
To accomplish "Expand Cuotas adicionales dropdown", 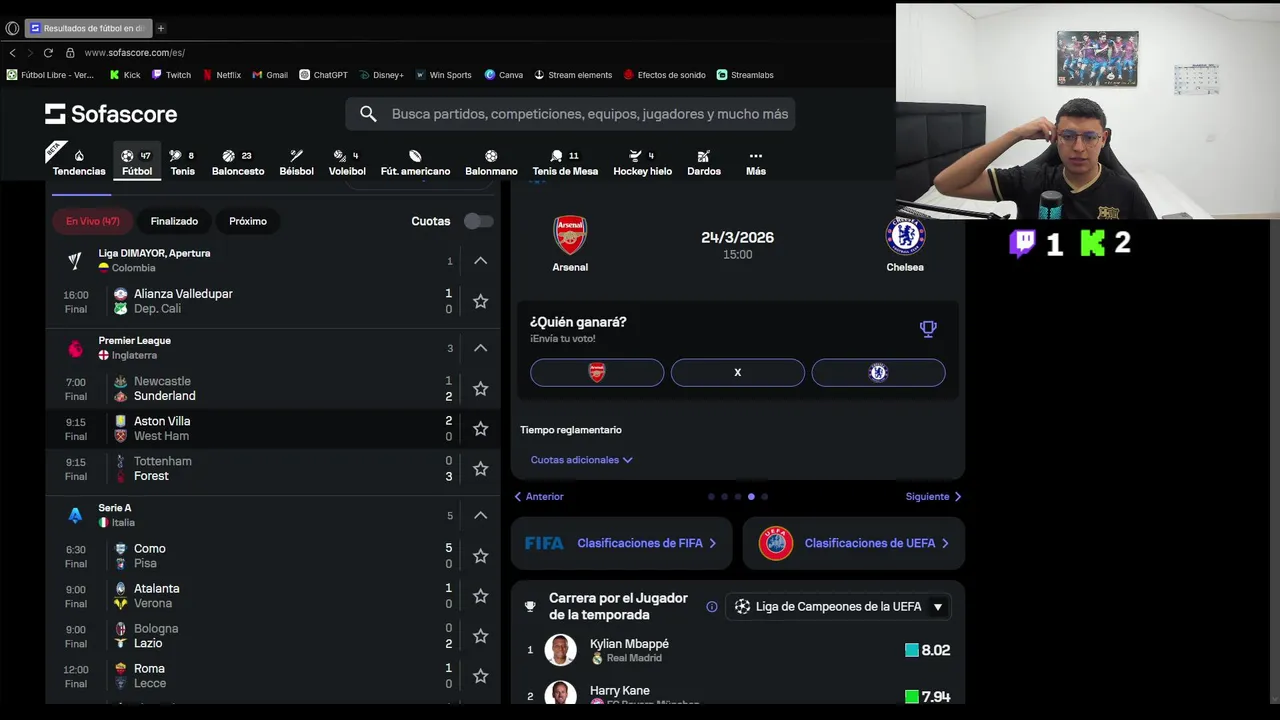I will click(581, 460).
